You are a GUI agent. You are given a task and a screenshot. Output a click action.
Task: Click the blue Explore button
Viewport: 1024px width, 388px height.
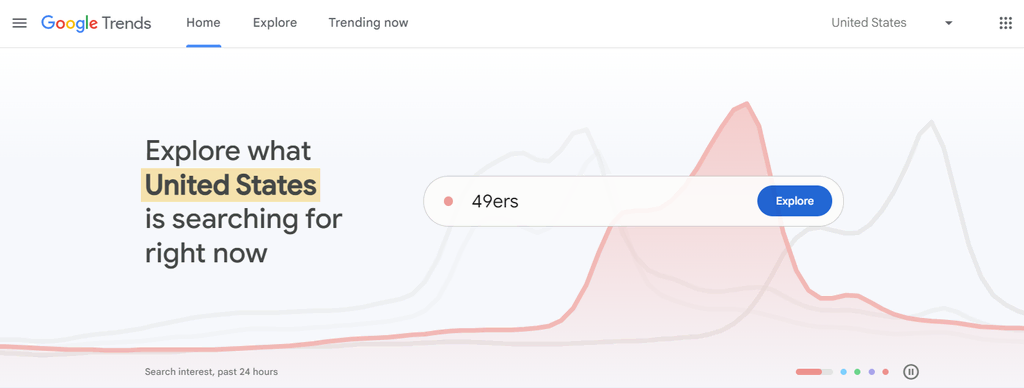point(795,201)
